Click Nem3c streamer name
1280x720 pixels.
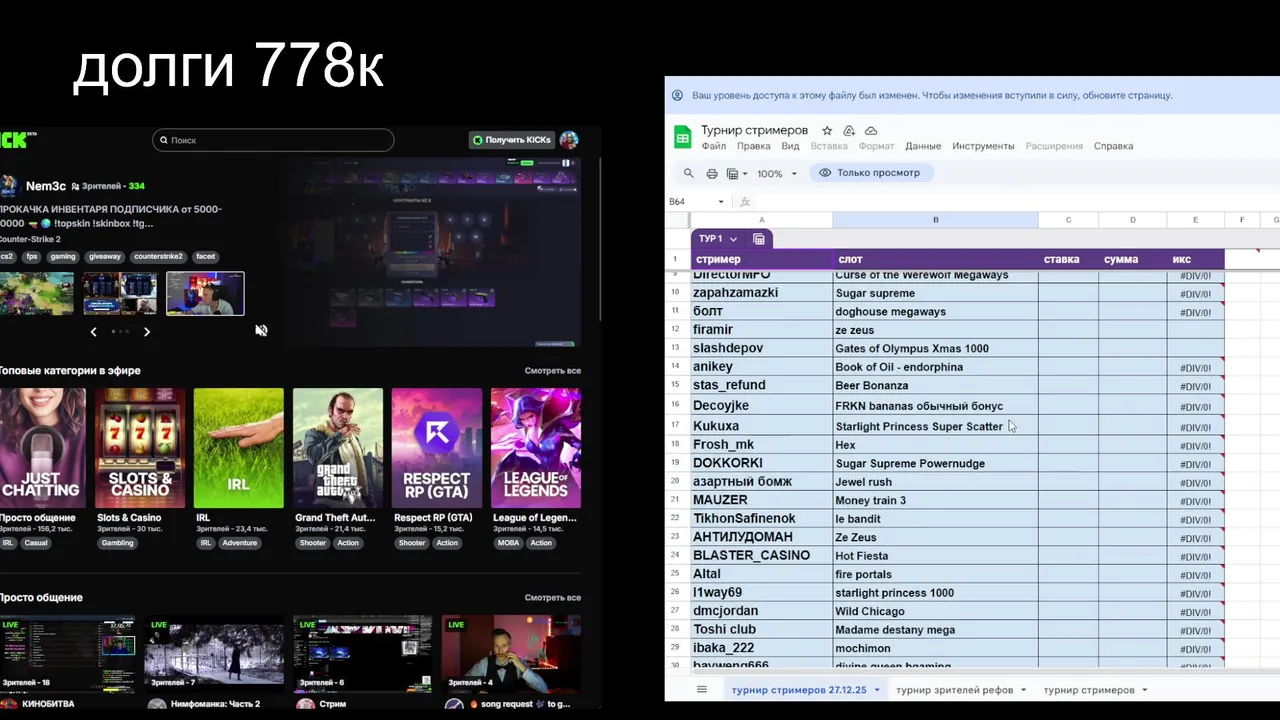(x=46, y=186)
